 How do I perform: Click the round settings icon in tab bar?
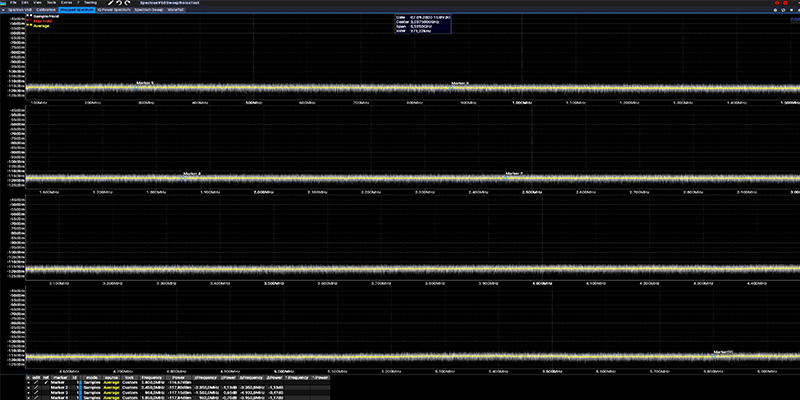[776, 10]
